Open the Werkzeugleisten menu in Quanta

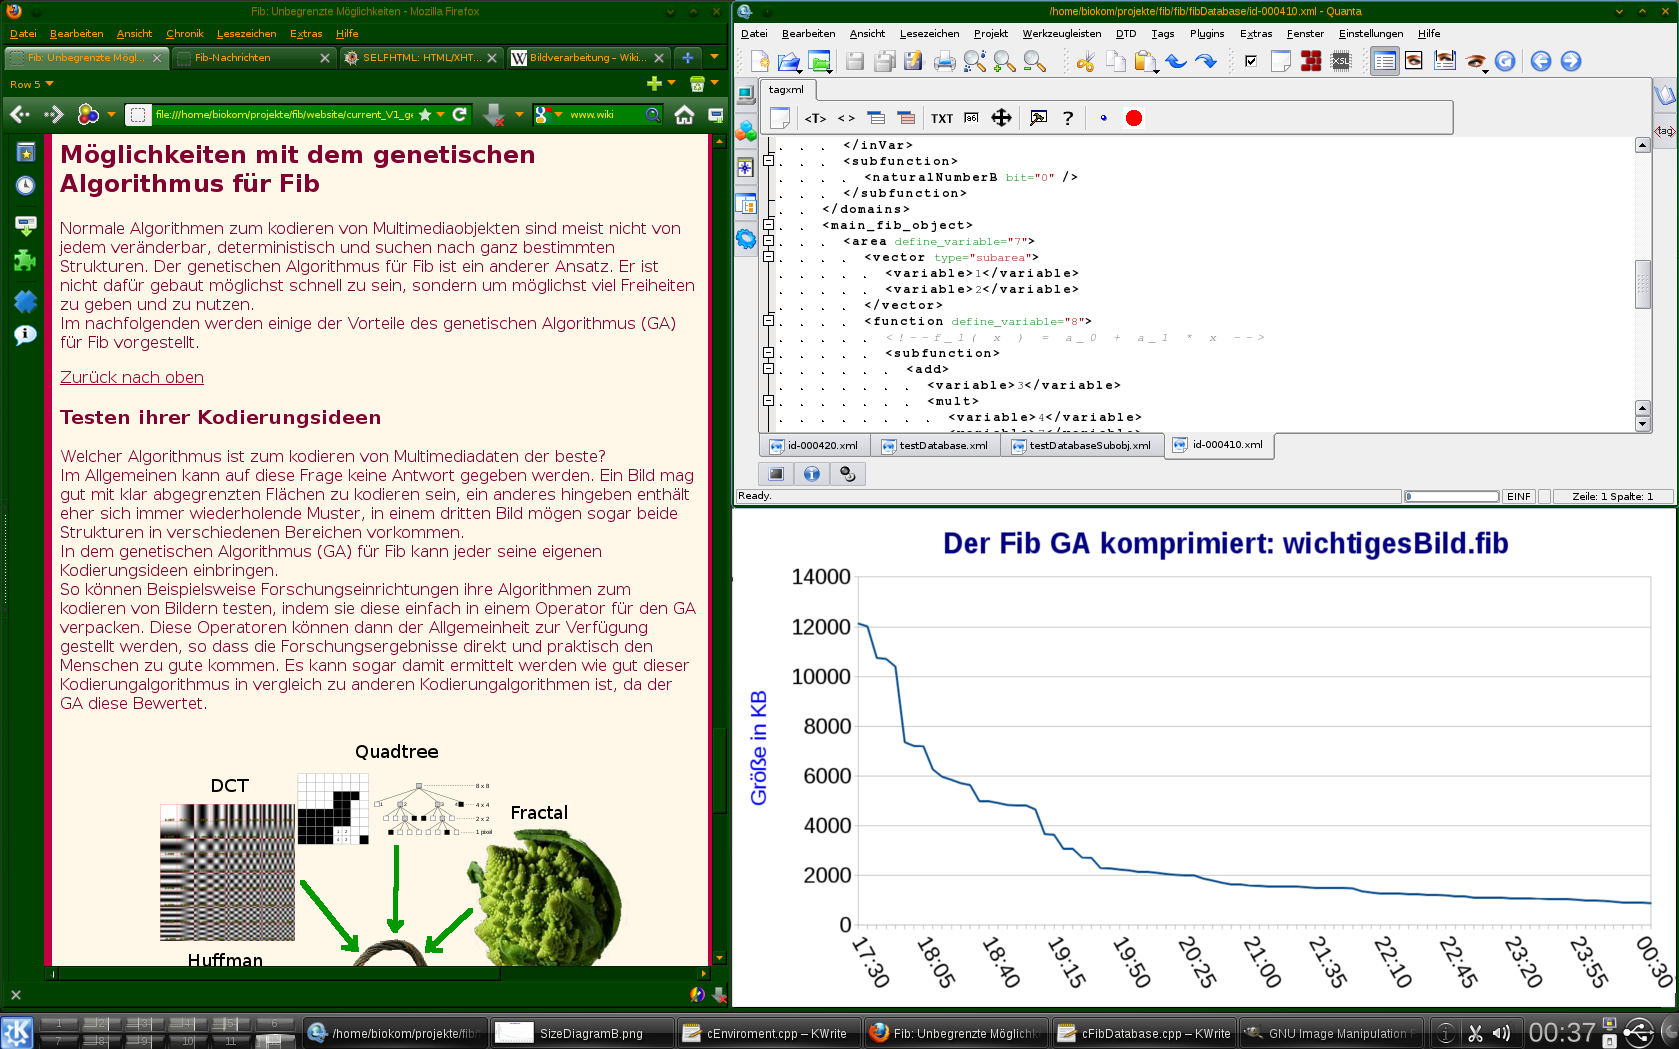1061,33
